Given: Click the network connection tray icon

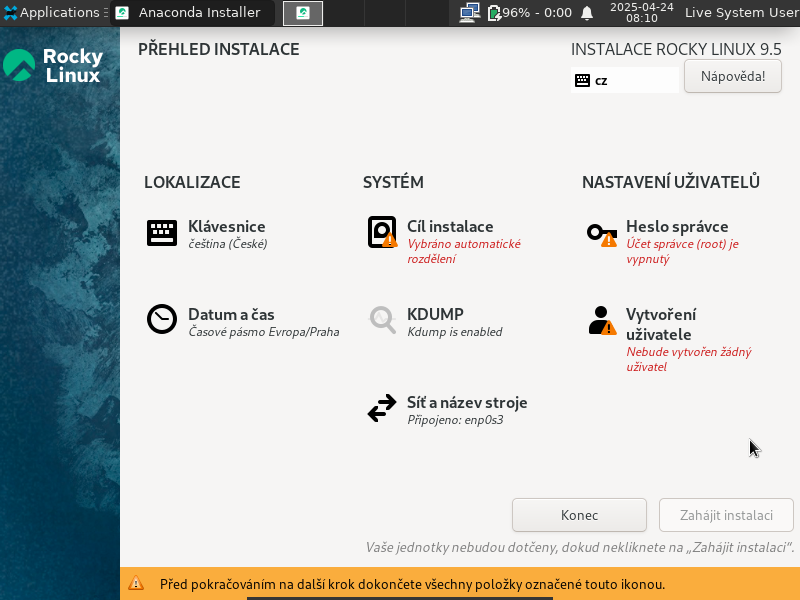Looking at the screenshot, I should point(469,13).
